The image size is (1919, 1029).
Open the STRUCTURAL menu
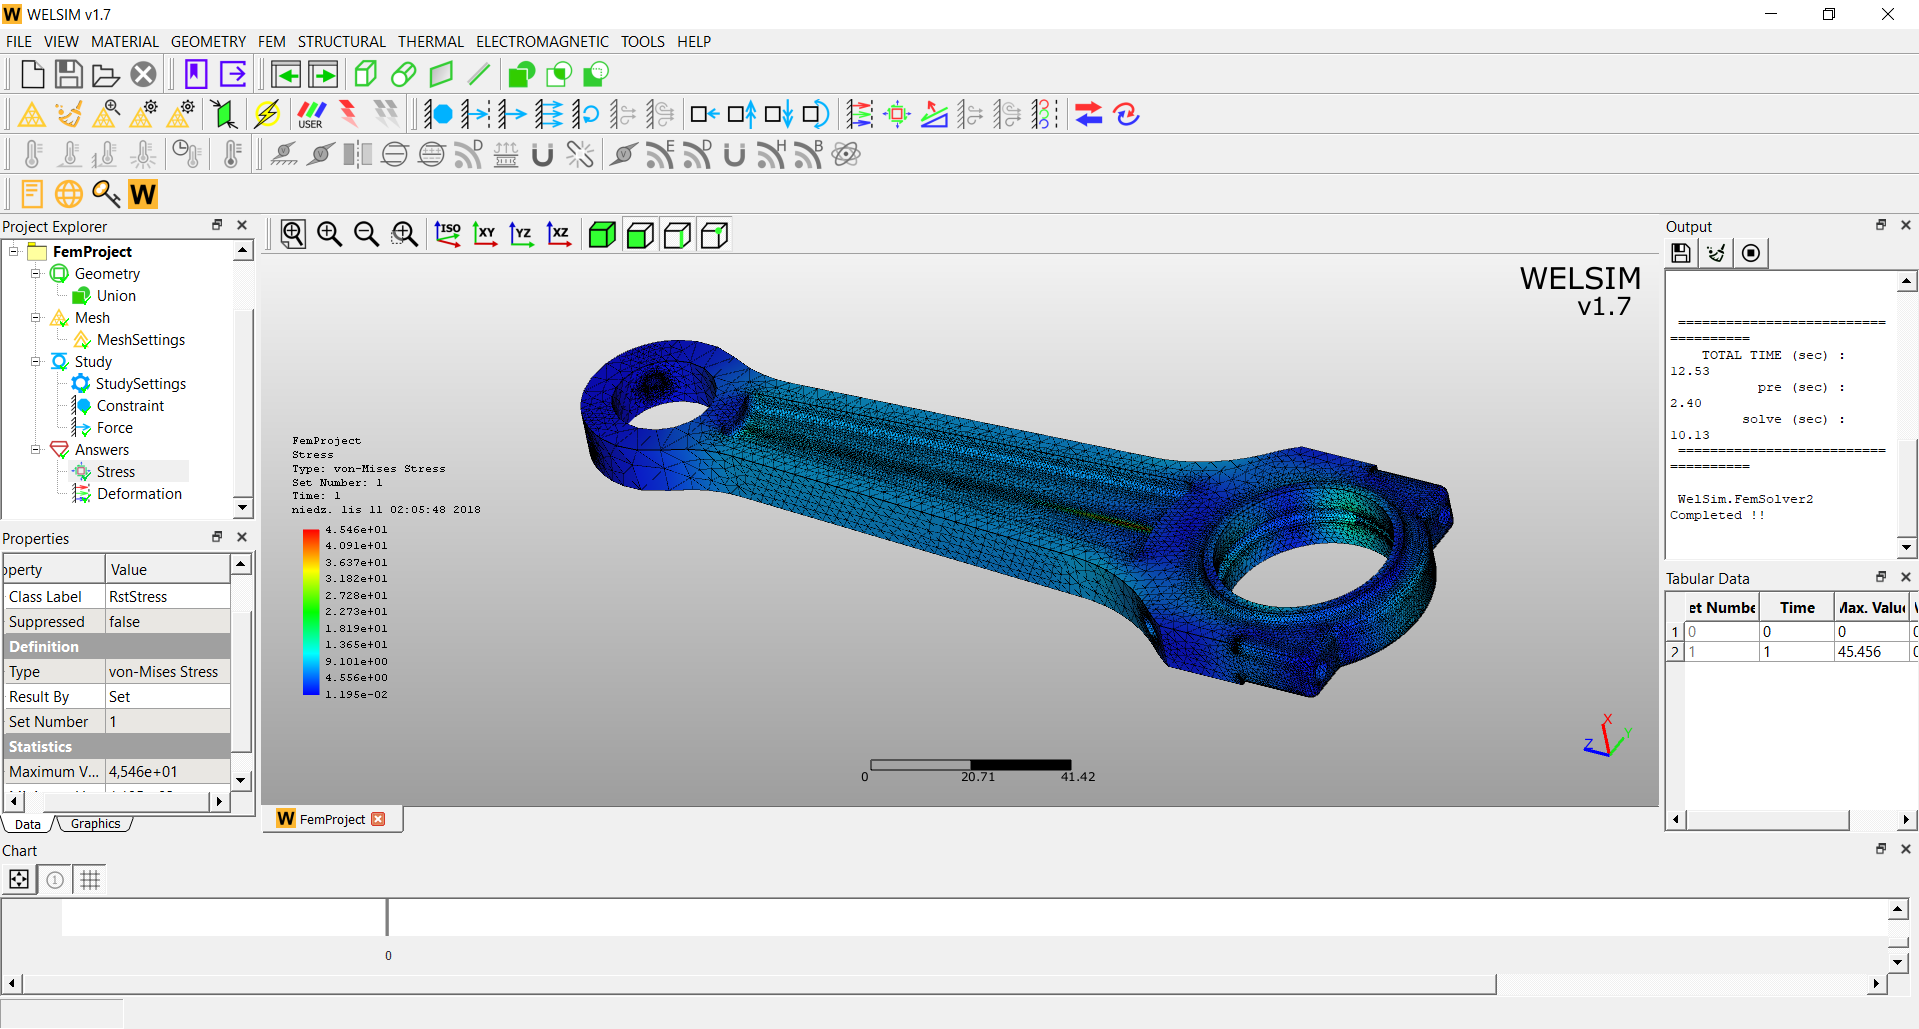pos(341,42)
